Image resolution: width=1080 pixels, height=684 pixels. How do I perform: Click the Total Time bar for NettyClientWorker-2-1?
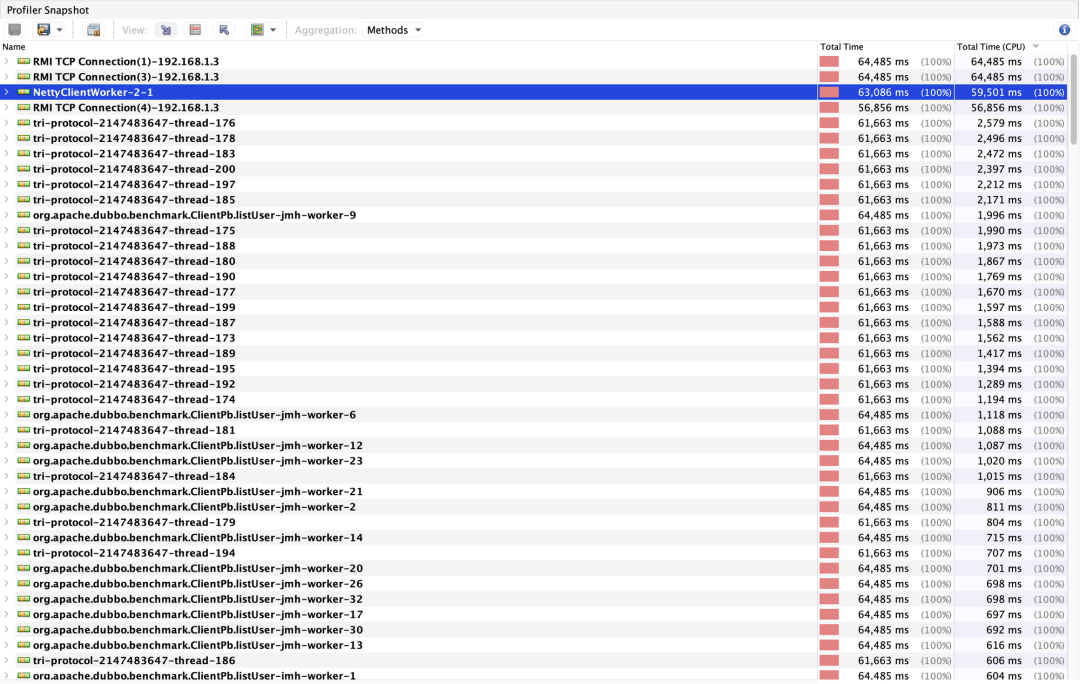click(x=829, y=92)
